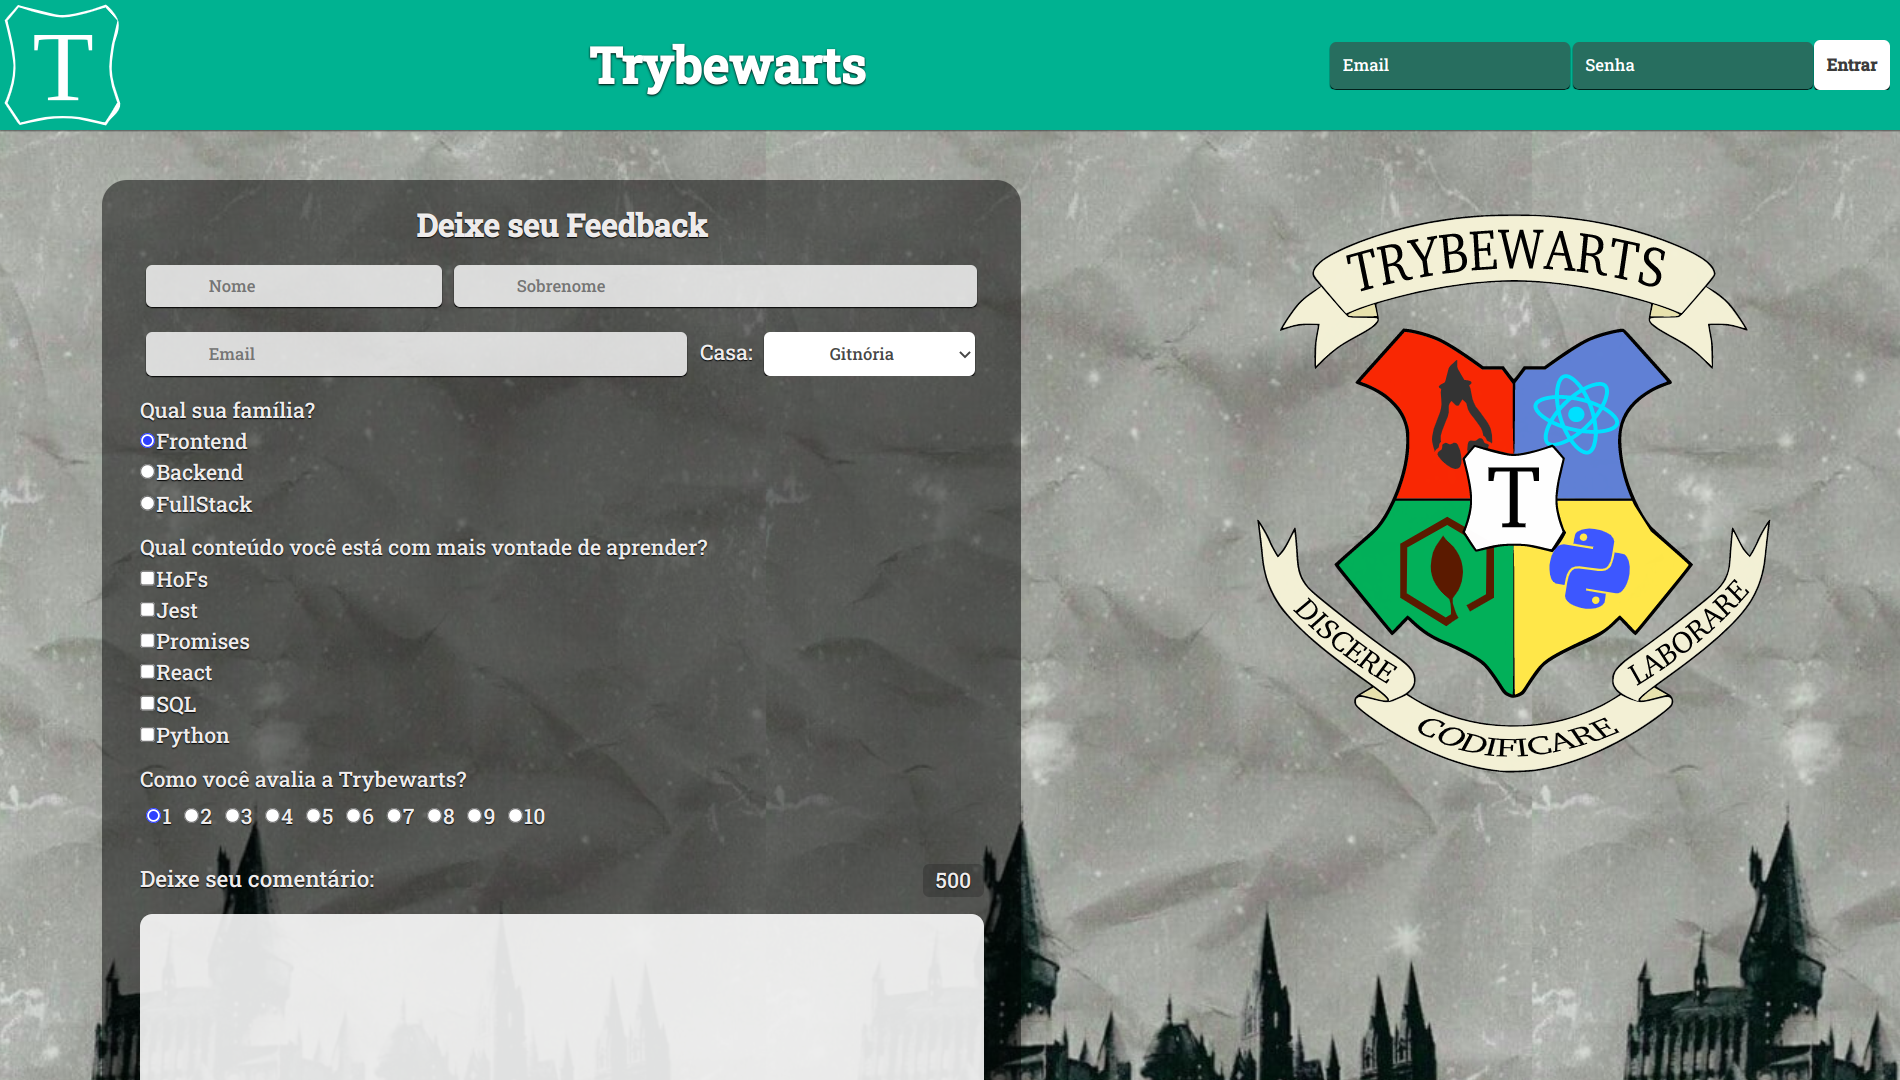
Task: Select the Backend family radio button
Action: [x=148, y=472]
